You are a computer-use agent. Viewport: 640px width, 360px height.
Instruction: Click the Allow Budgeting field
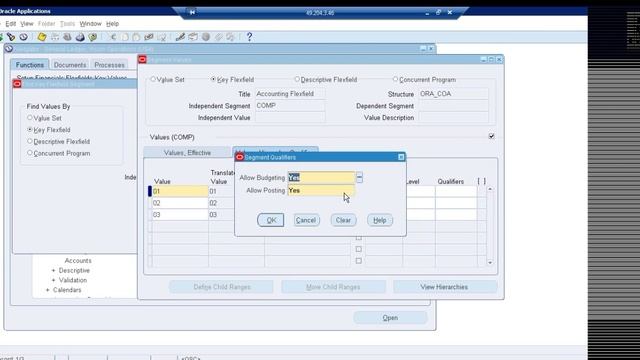click(321, 178)
